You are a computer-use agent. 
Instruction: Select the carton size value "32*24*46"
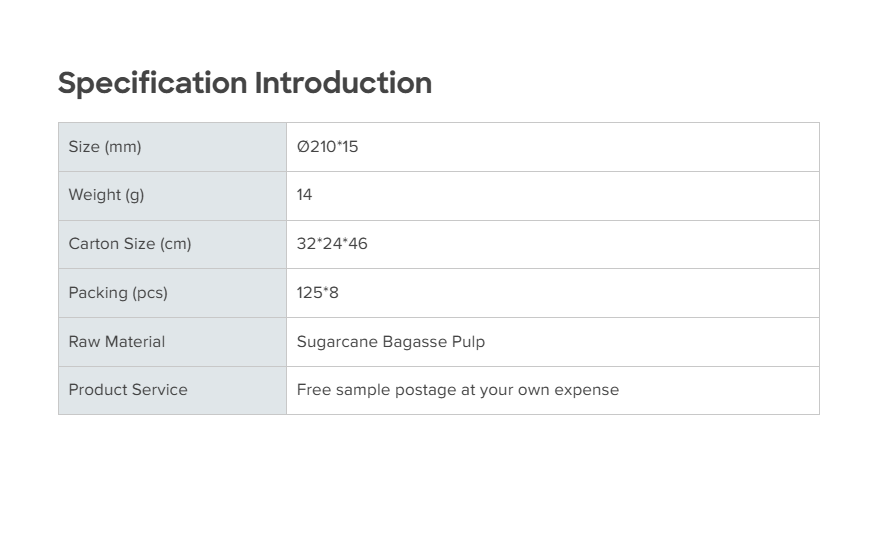[332, 244]
